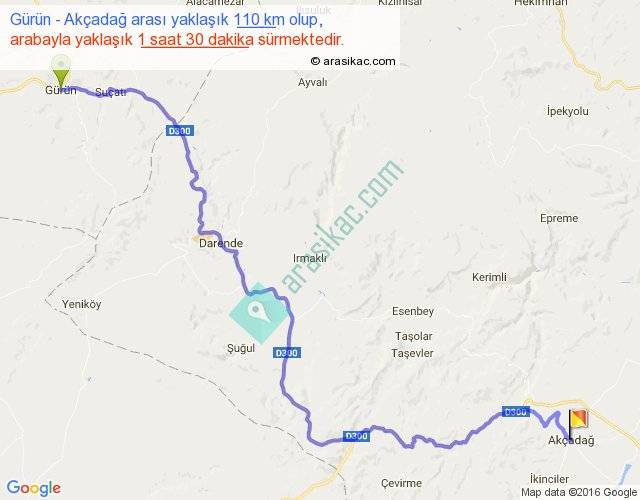640x500 pixels.
Task: Click the D300 badge near Akçadağ
Action: (x=516, y=412)
